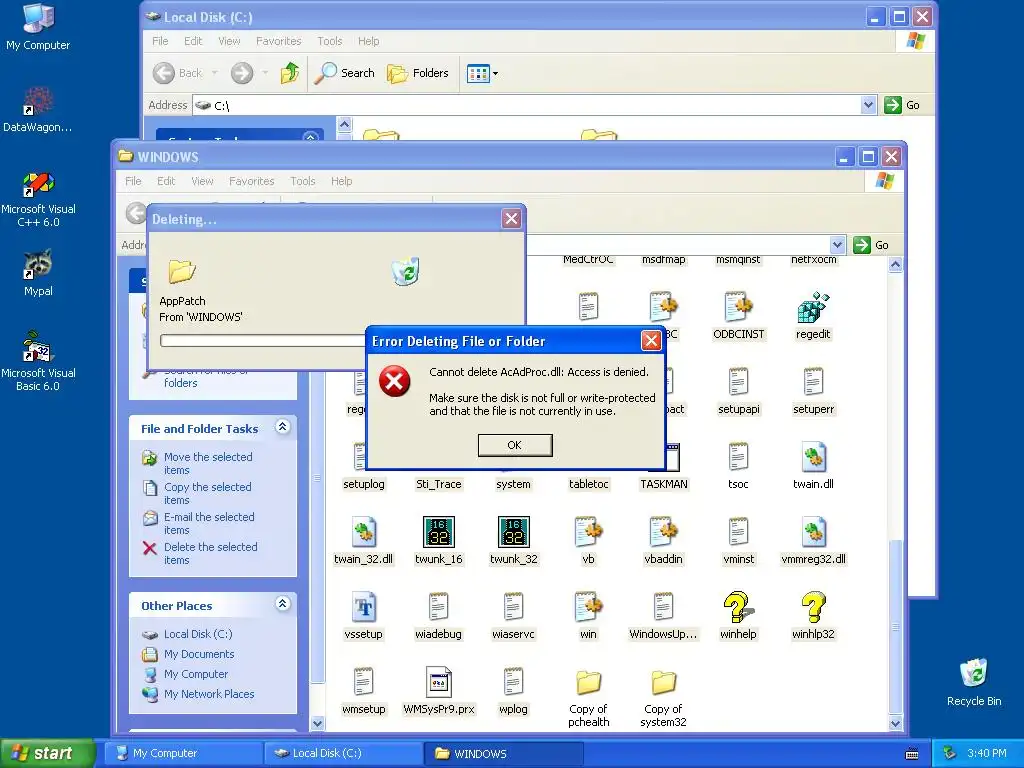Collapse the Other Places panel
This screenshot has width=1024, height=768.
(282, 603)
